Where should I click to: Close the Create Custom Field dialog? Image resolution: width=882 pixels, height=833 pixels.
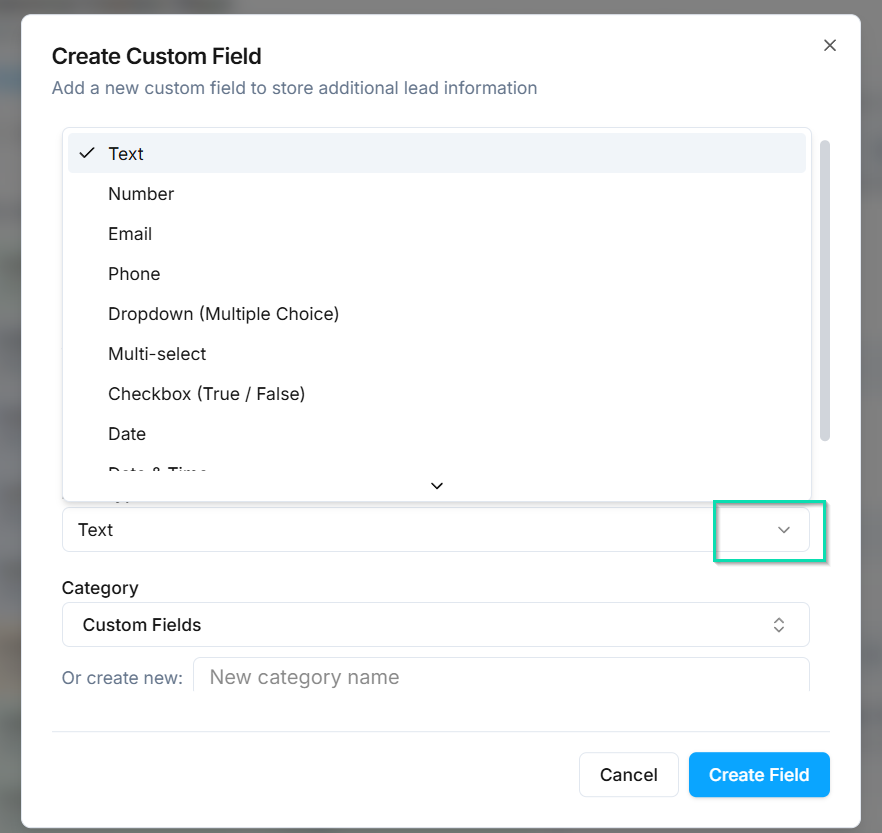click(829, 45)
